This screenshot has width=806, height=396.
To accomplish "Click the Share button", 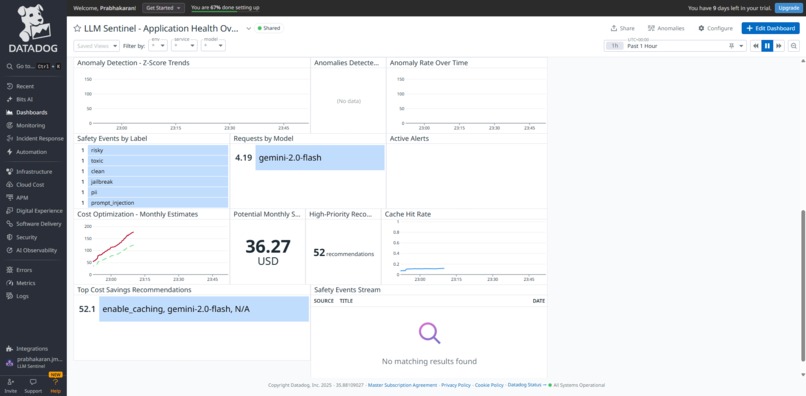I will pyautogui.click(x=622, y=28).
